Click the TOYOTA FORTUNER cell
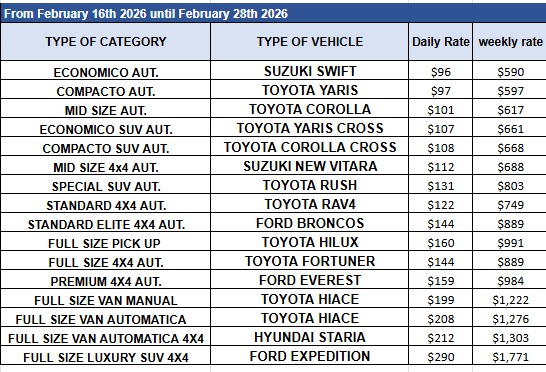Viewport: 546px width, 372px height. [310, 261]
